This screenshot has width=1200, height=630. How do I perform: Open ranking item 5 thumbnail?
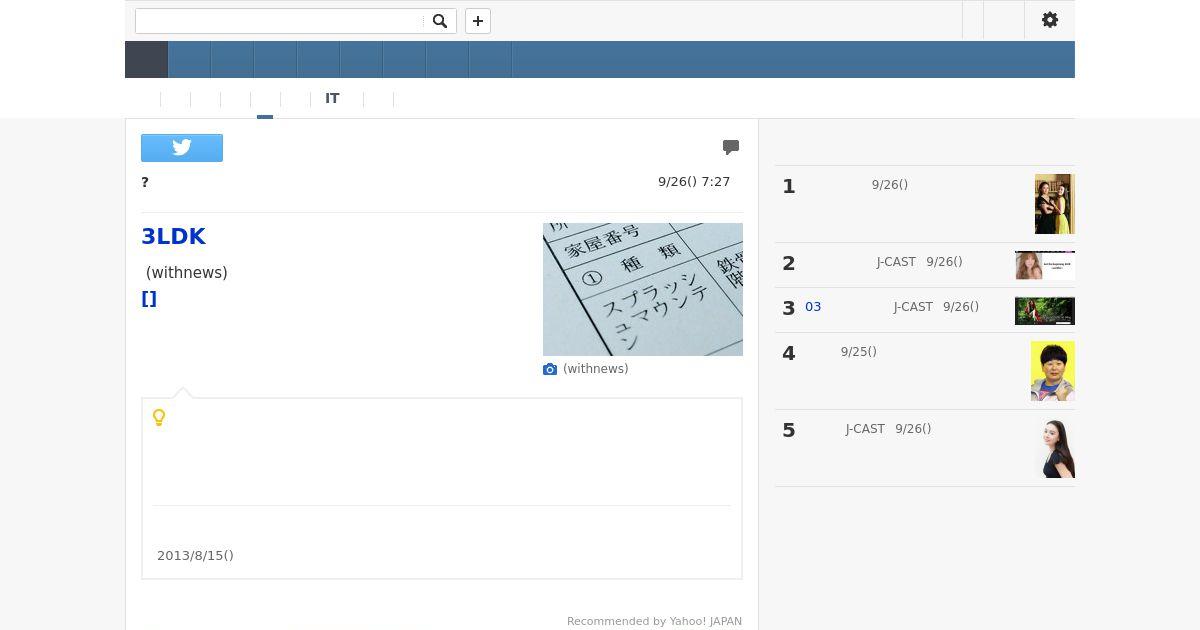1055,448
